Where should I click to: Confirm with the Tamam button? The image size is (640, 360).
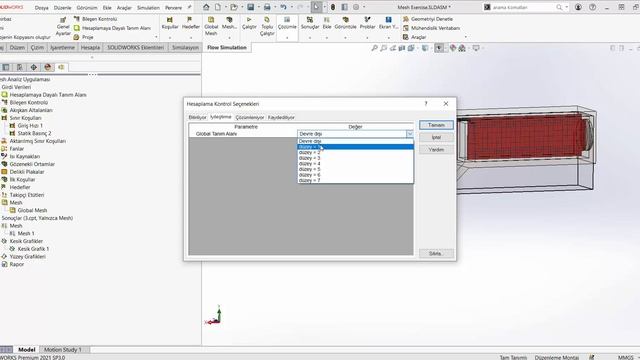[x=436, y=125]
